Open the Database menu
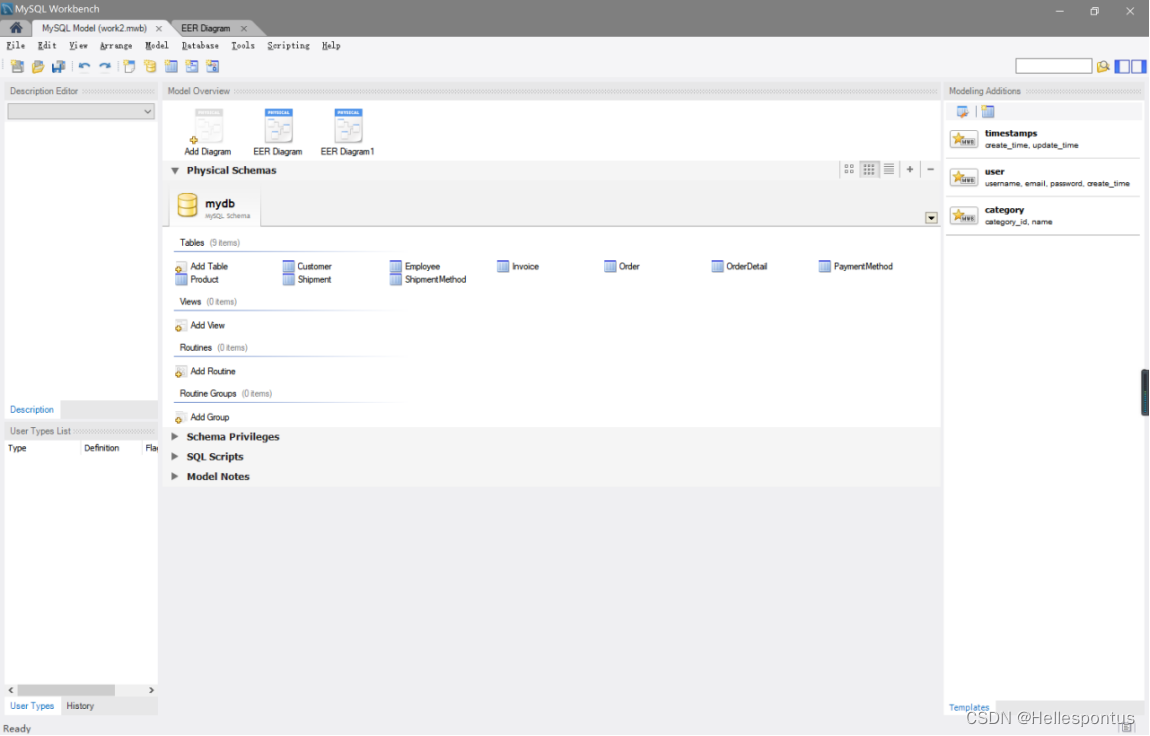Image resolution: width=1150 pixels, height=736 pixels. pos(200,45)
